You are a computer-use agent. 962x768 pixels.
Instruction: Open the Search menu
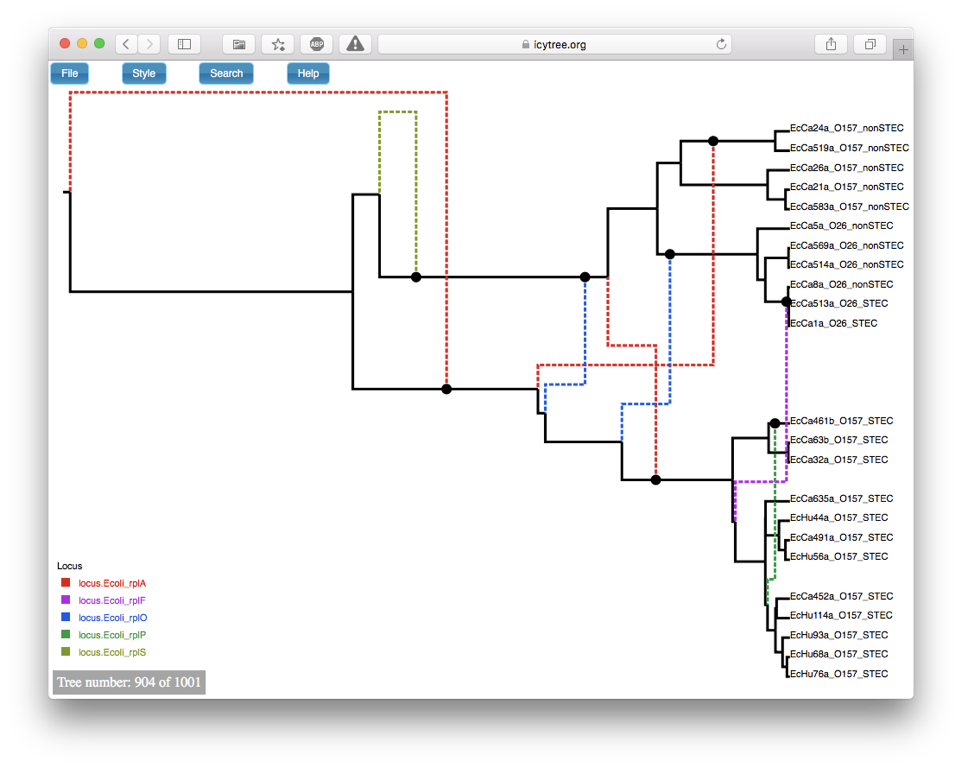point(226,73)
